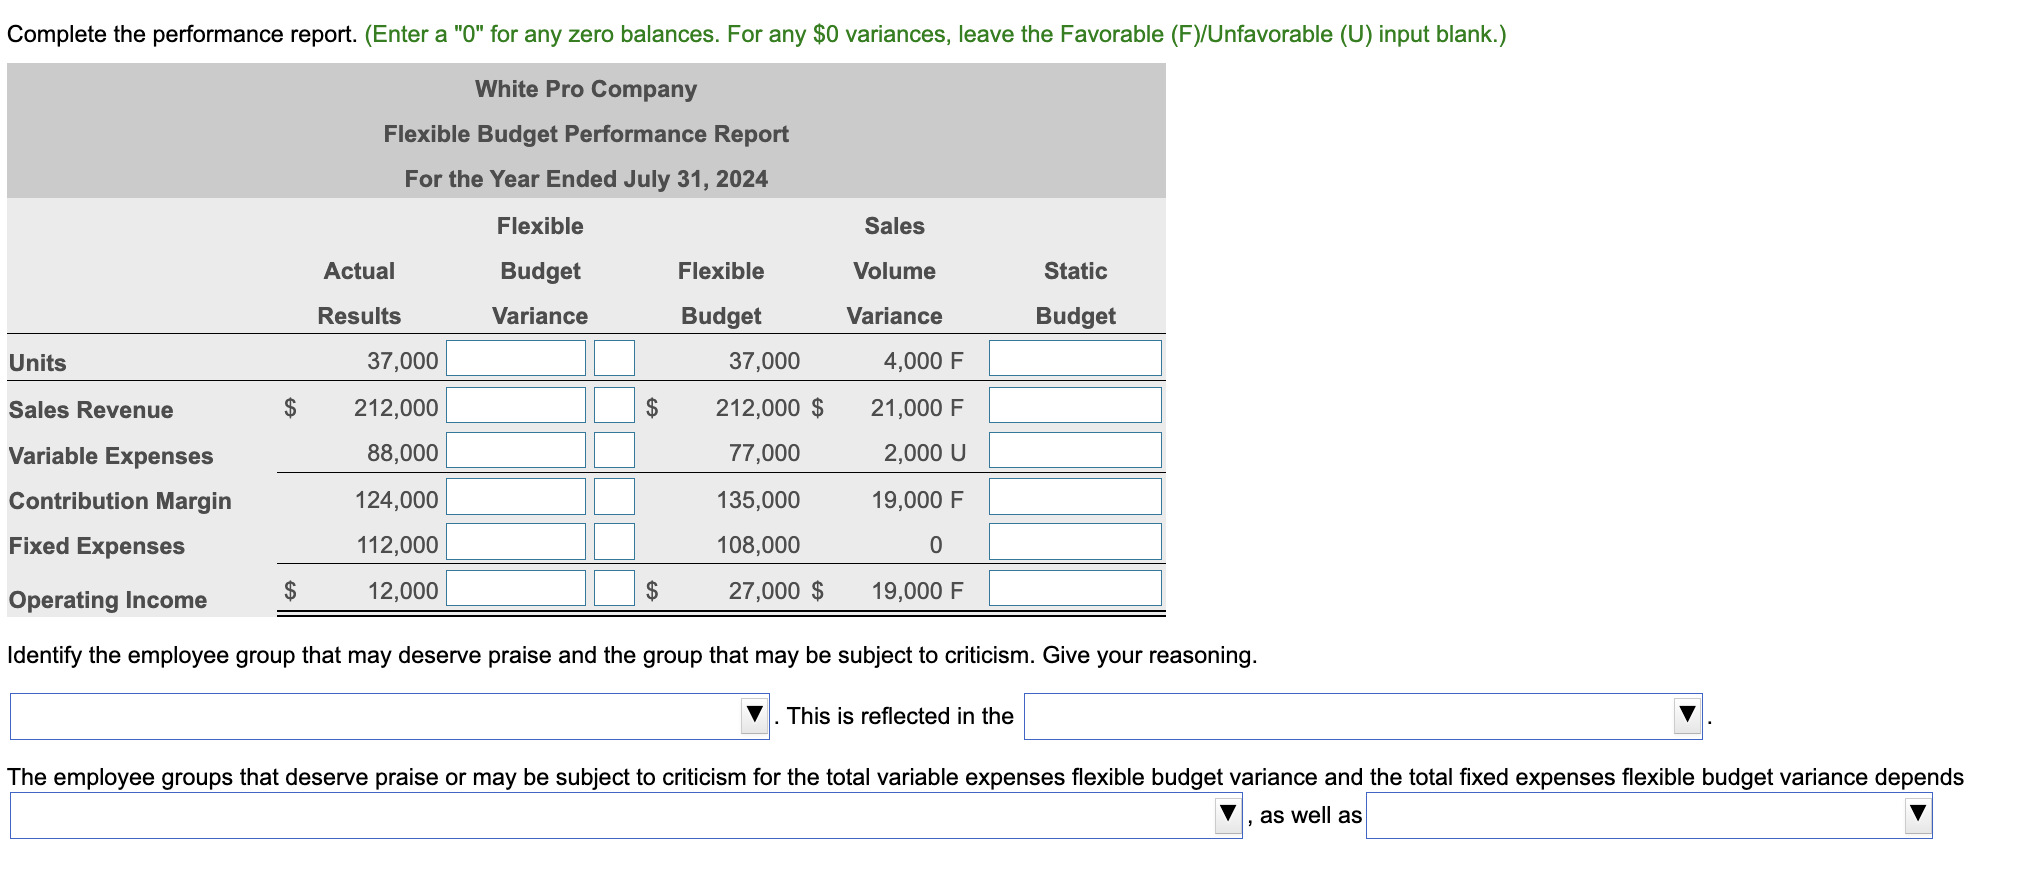The height and width of the screenshot is (888, 2028).
Task: Select the "Contribution Margin" row label
Action: [120, 501]
